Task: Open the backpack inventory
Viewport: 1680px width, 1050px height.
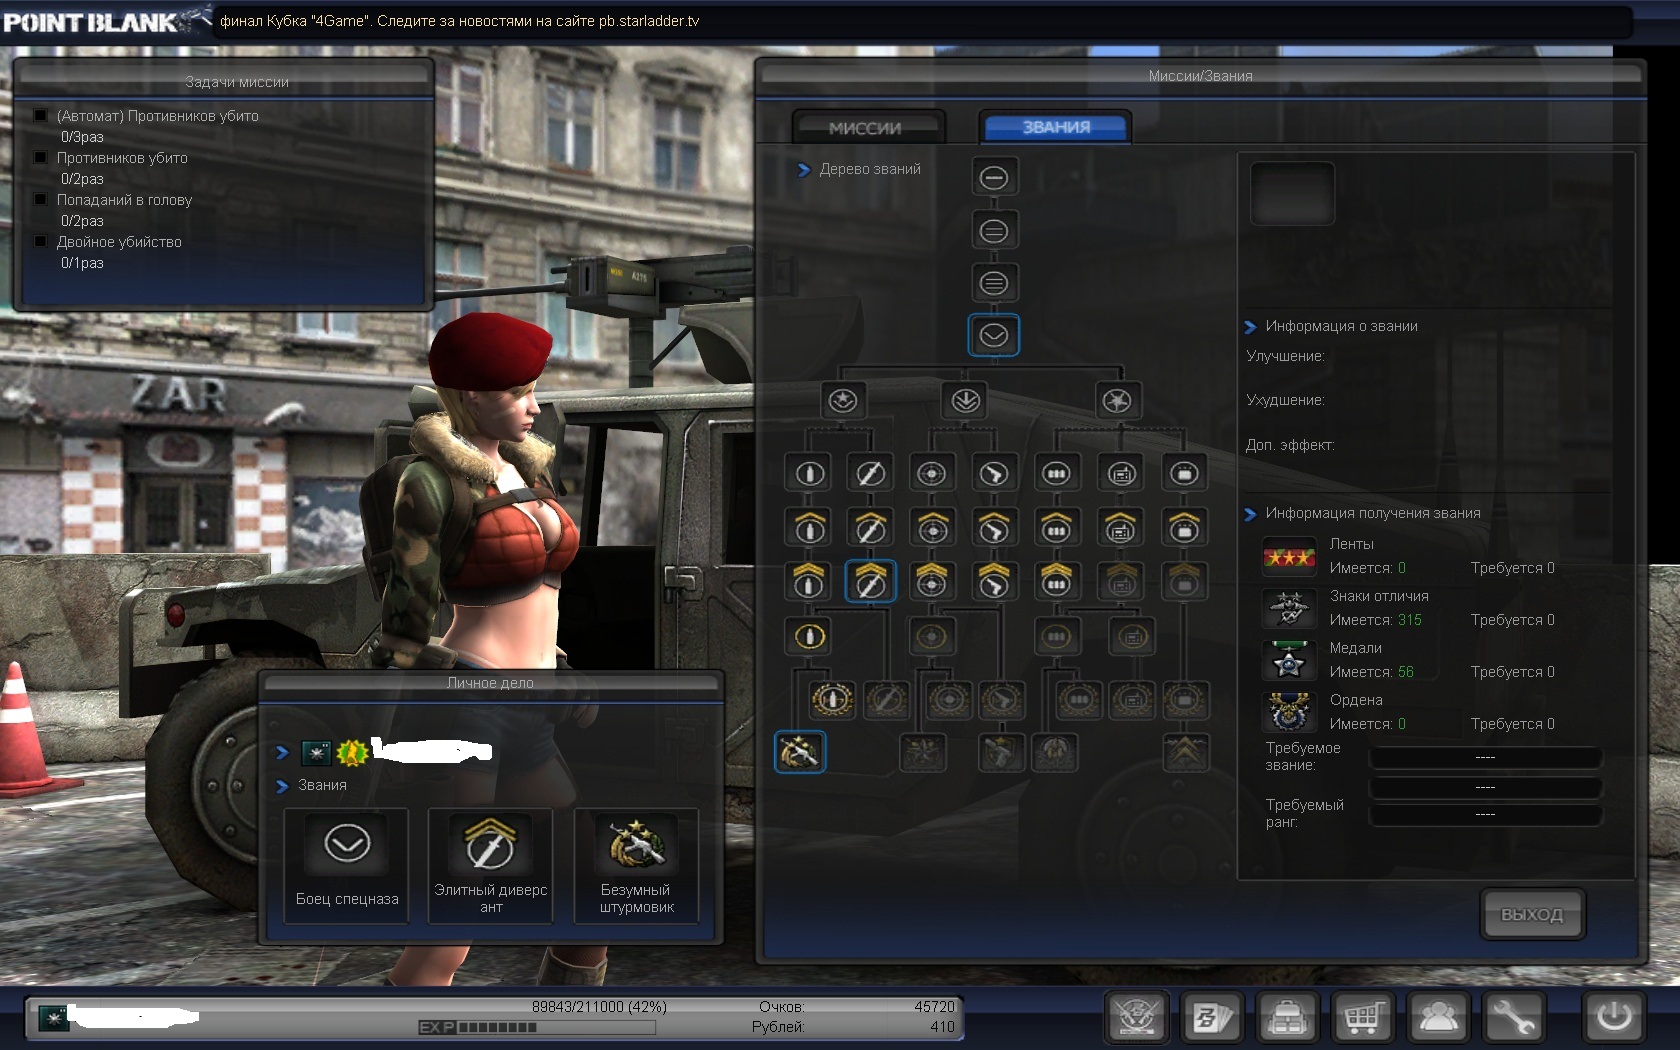Action: pos(1287,1018)
